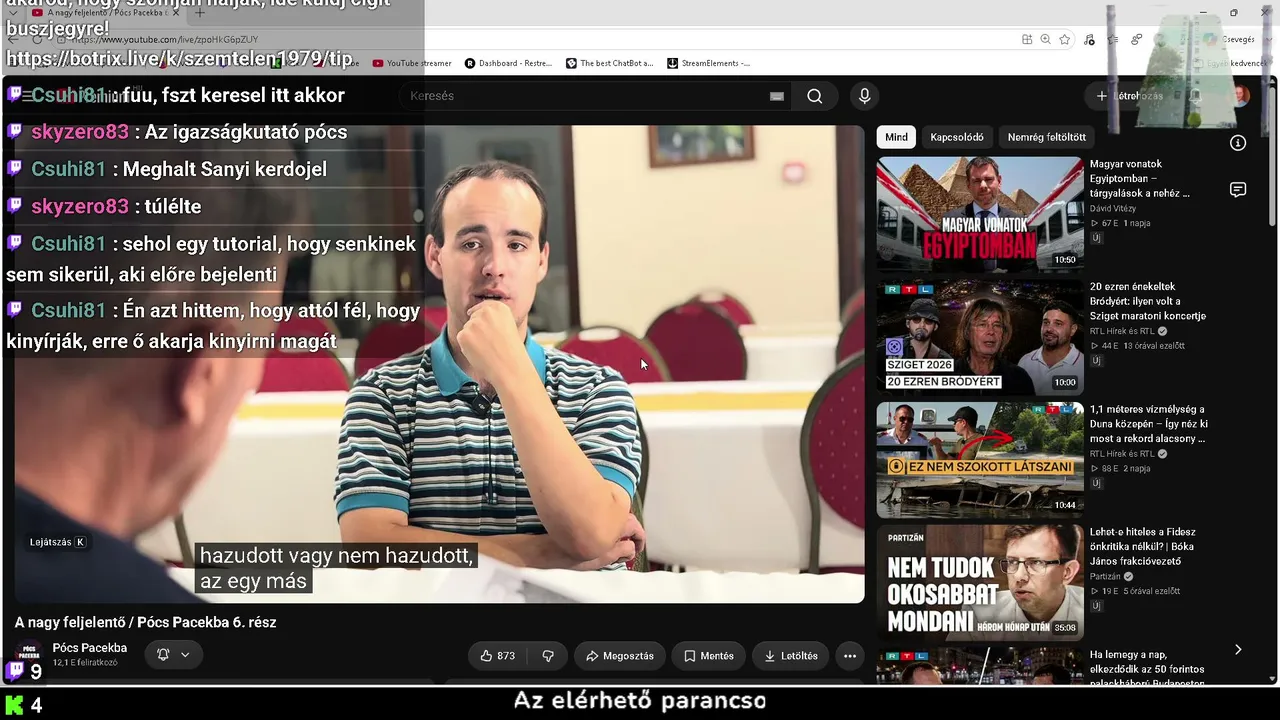The image size is (1280, 720).
Task: Open the Pócs Pacekba channel name link
Action: click(x=90, y=648)
